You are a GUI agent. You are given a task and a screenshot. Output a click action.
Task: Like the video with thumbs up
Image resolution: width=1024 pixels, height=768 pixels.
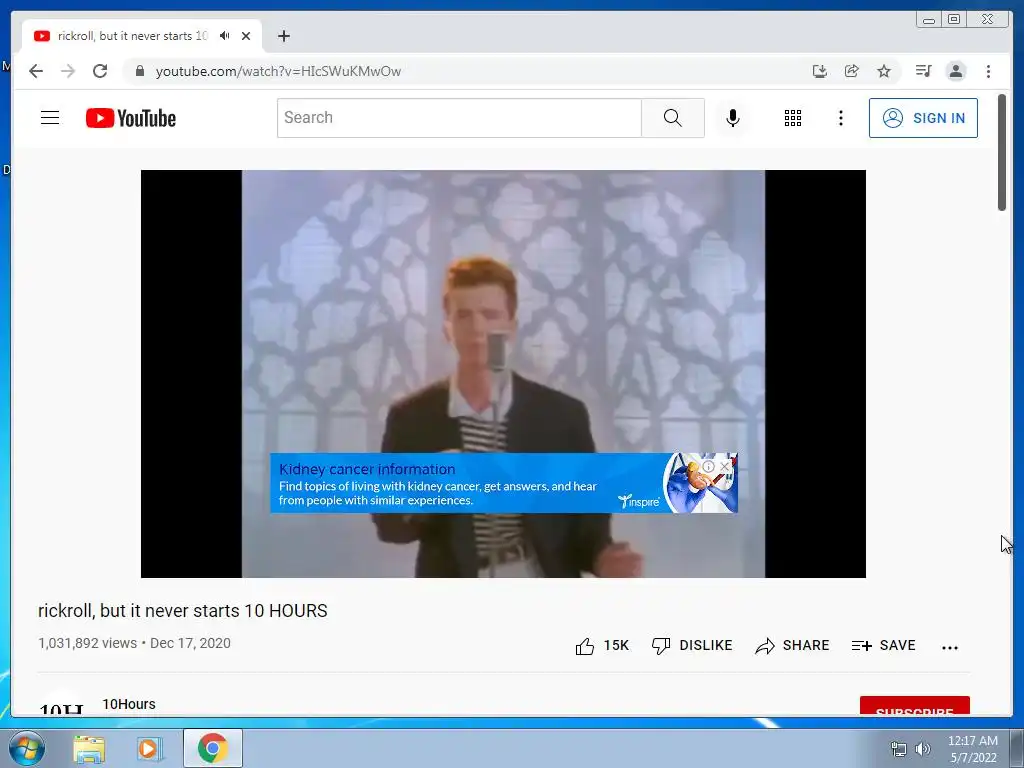[601, 646]
